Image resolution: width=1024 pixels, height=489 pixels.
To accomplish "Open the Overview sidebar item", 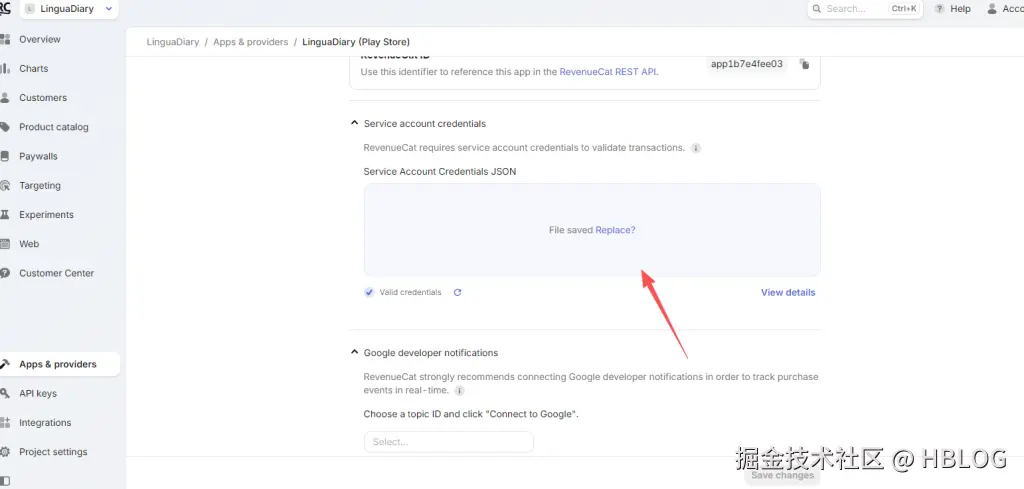I will point(39,39).
